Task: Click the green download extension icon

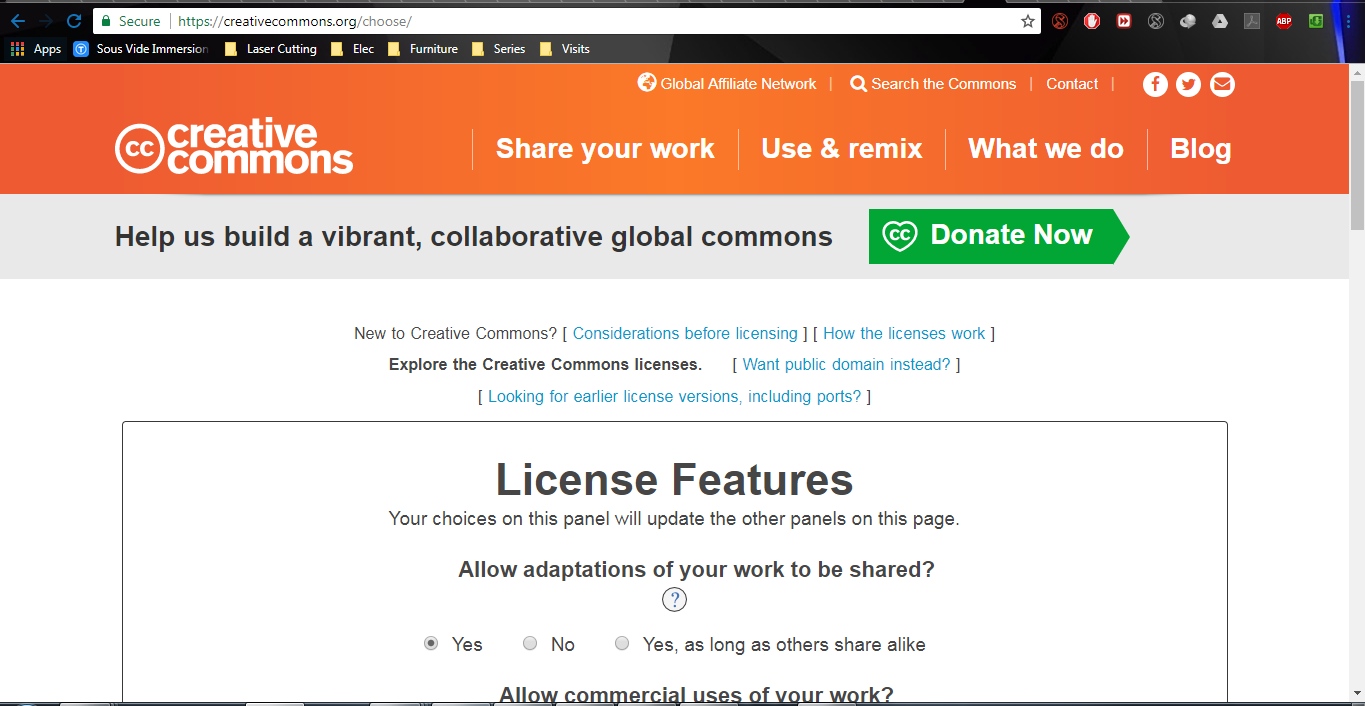Action: pos(1316,21)
